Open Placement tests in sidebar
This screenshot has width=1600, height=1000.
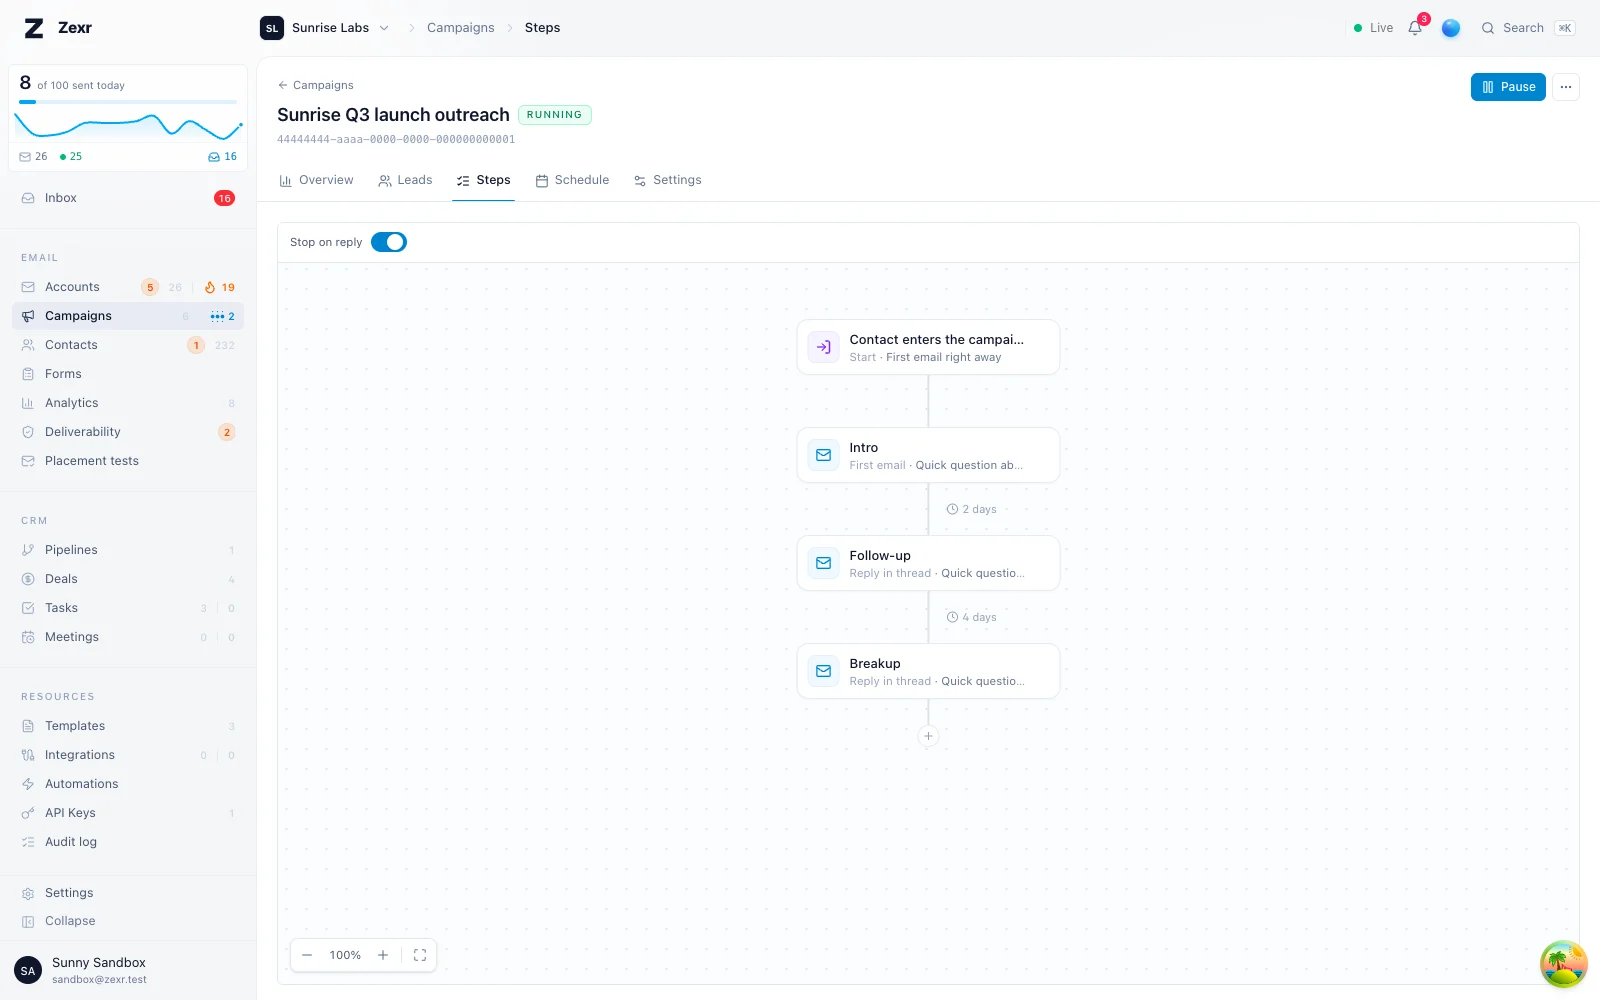(x=128, y=461)
